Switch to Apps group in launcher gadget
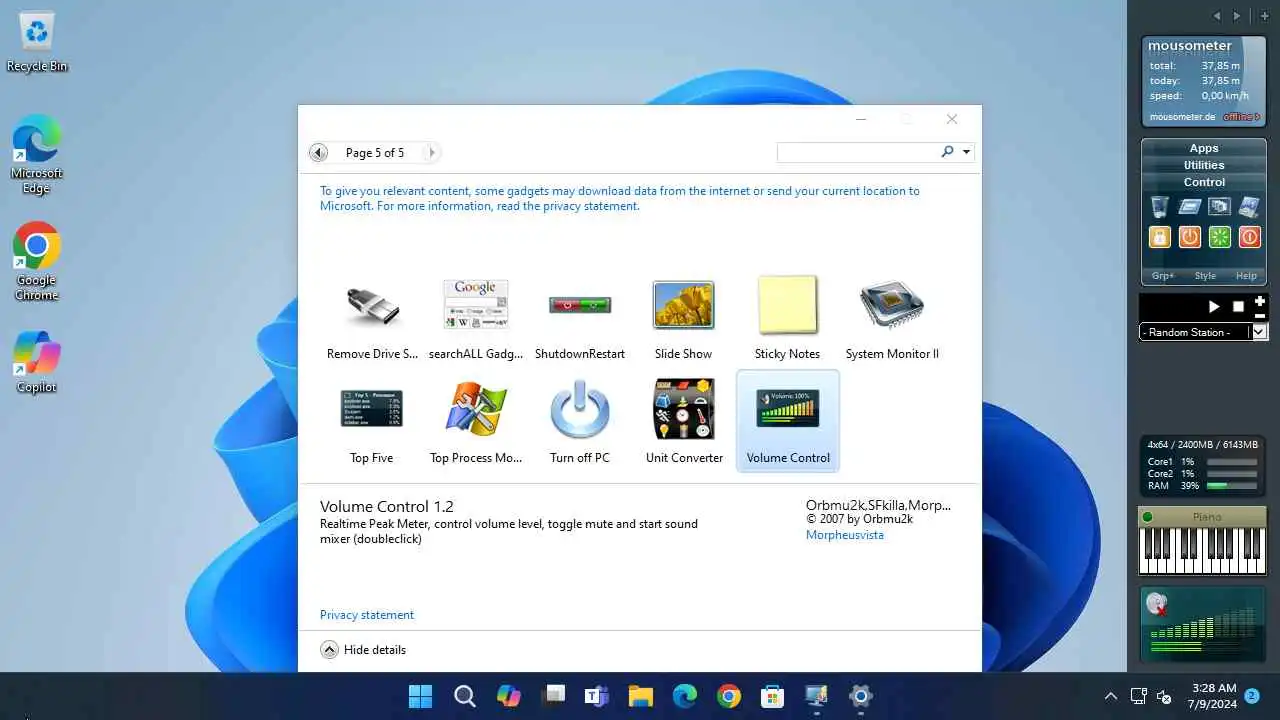Screen dimensions: 1280x720 pos(1204,148)
